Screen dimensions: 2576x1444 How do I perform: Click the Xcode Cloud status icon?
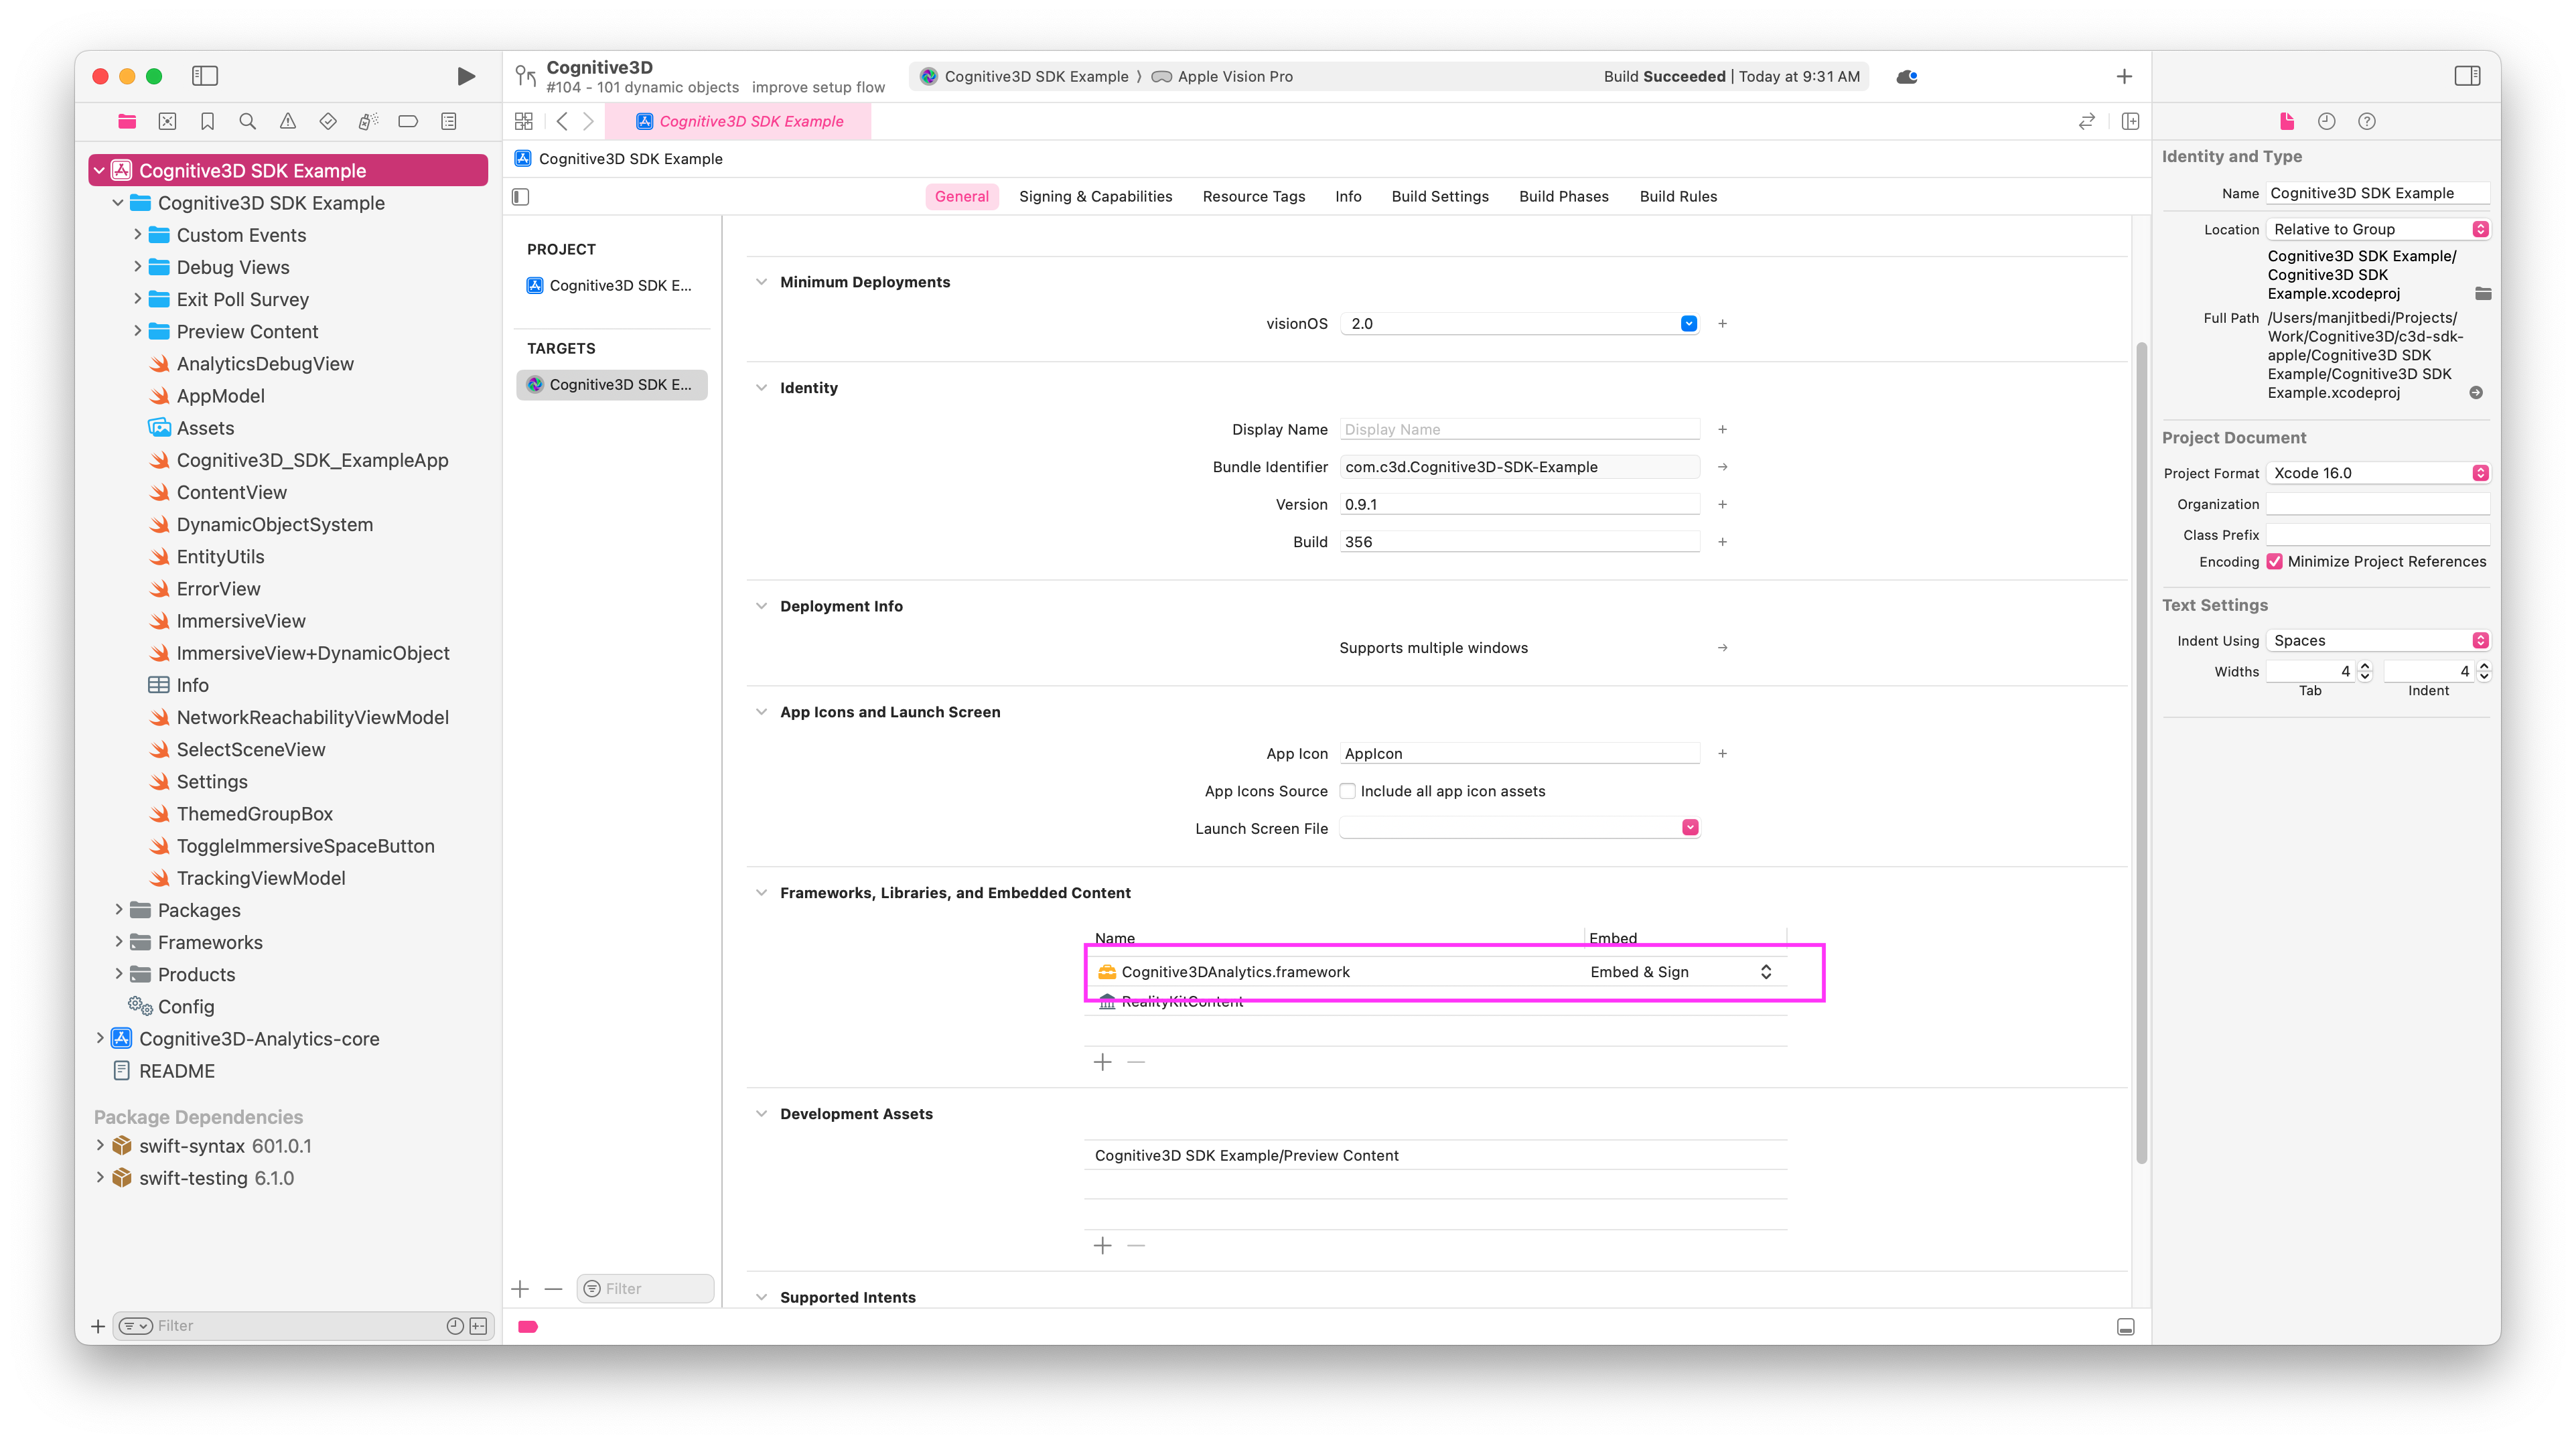(x=1907, y=76)
